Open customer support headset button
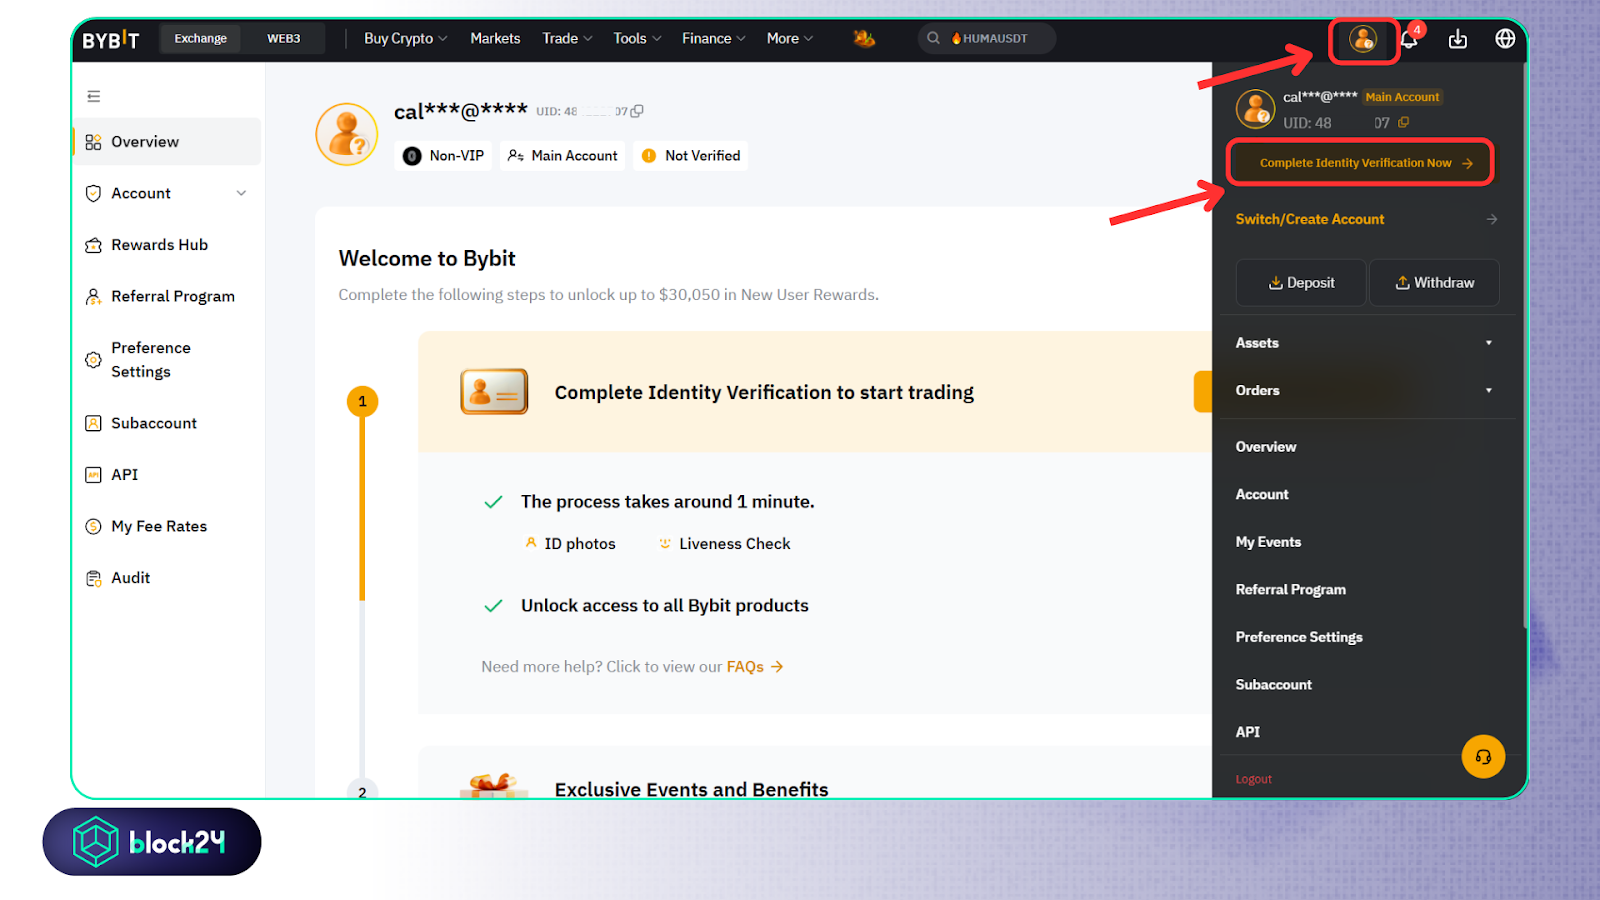This screenshot has width=1600, height=900. click(1483, 756)
